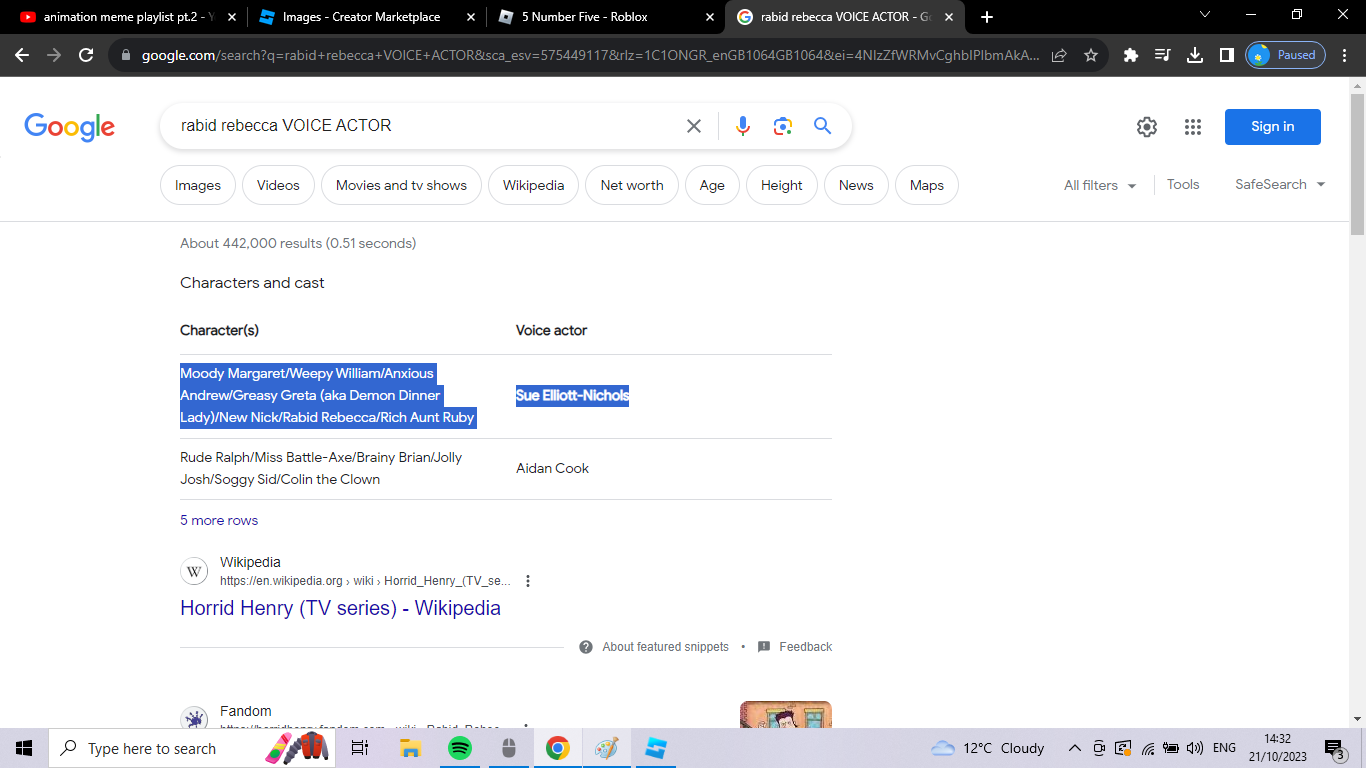1366x768 pixels.
Task: Click About featured snippets link
Action: (x=665, y=647)
